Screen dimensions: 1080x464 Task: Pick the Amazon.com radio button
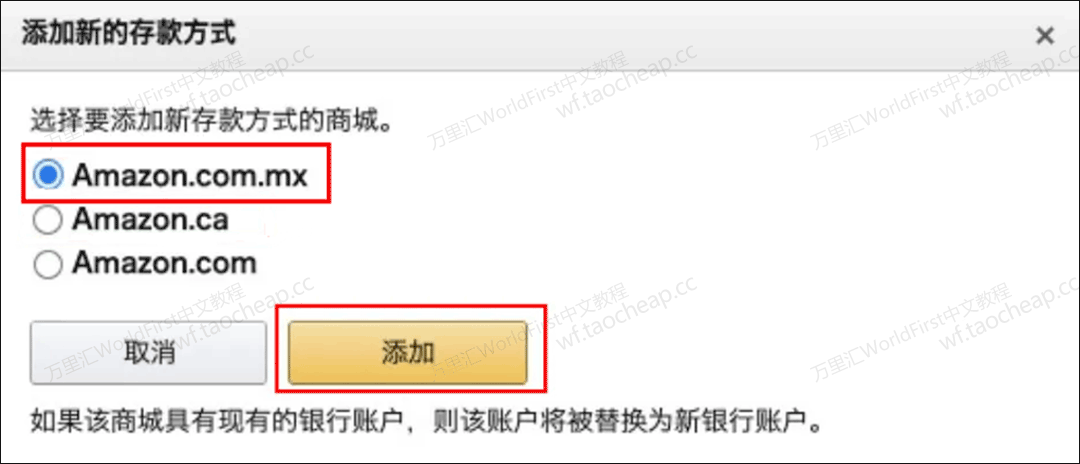[x=48, y=264]
